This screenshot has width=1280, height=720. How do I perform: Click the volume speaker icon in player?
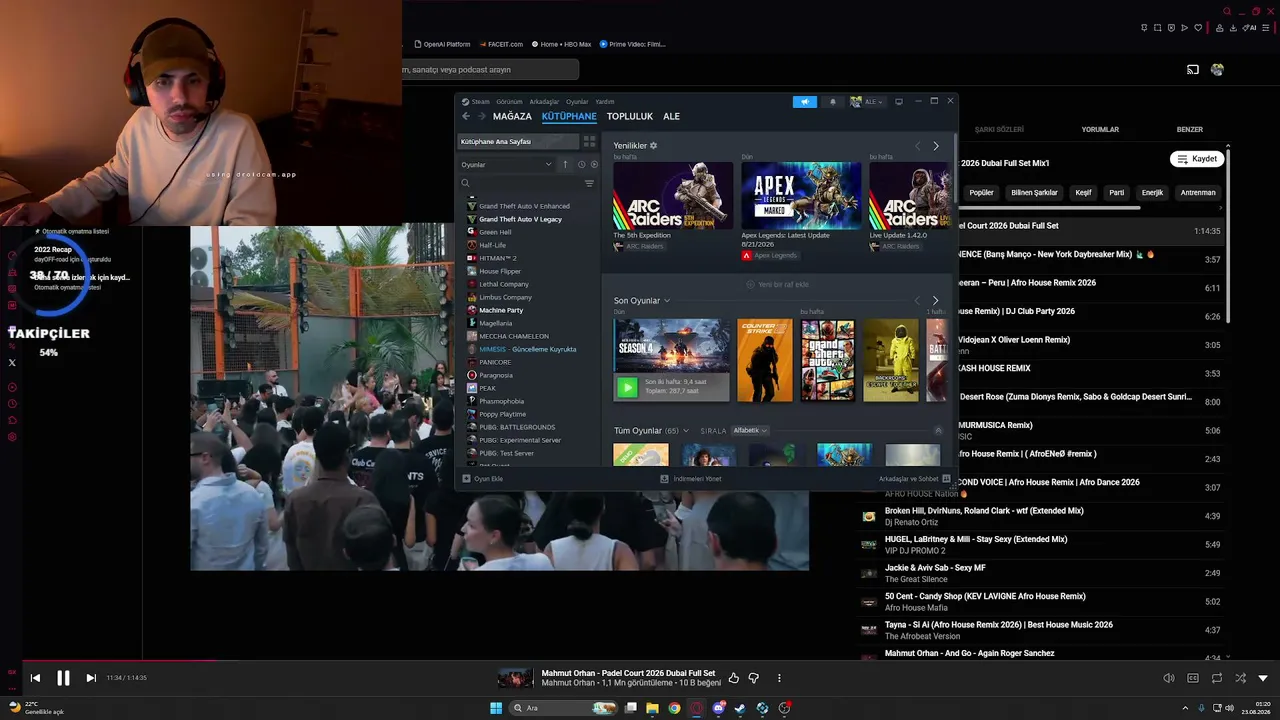tap(1169, 678)
